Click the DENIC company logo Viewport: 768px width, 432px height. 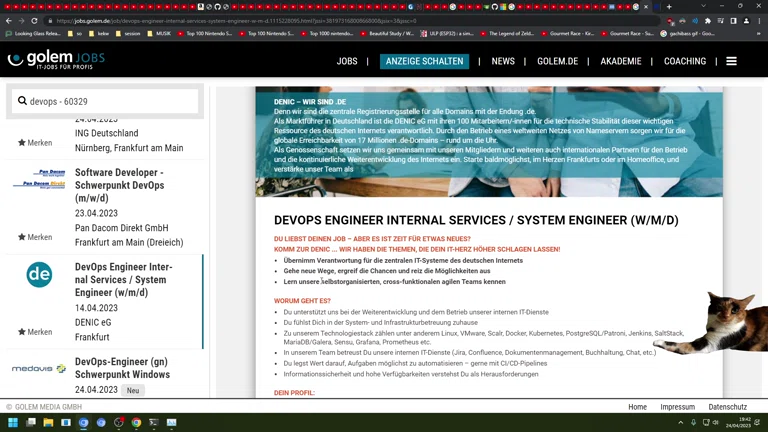(39, 275)
